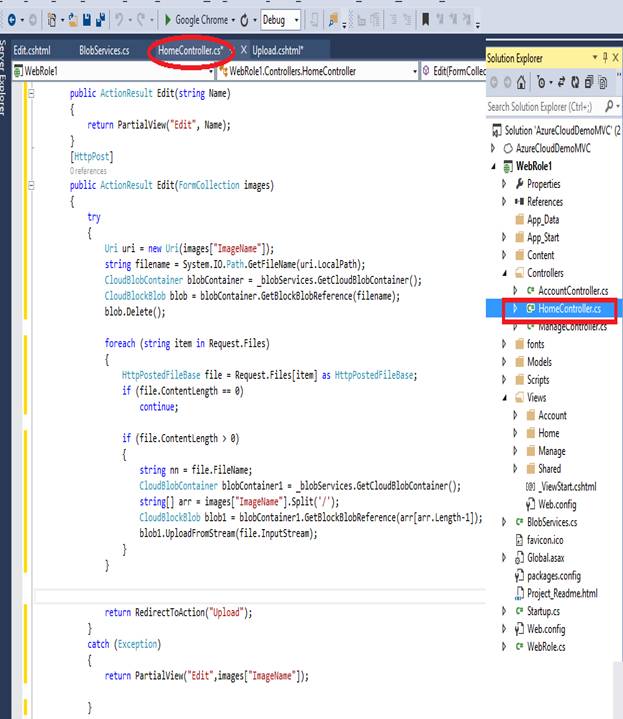Click the New Project toolbar icon
Image resolution: width=623 pixels, height=719 pixels.
coord(52,20)
